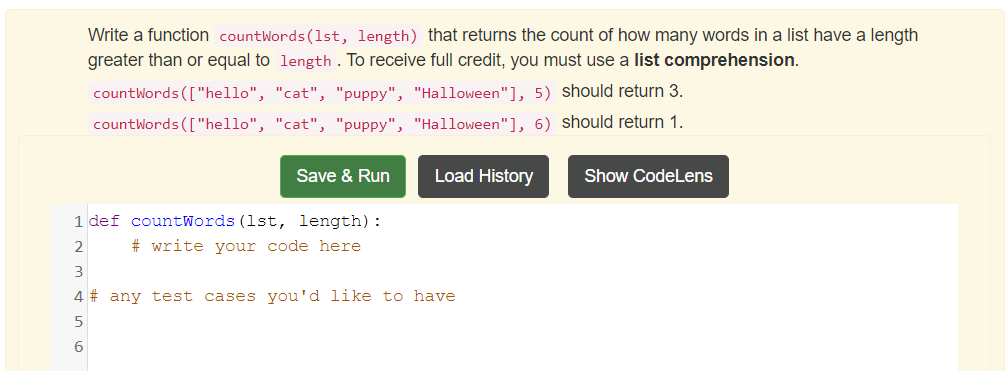Click 'should return 3.' text
This screenshot has height=371, width=1008.
click(622, 91)
